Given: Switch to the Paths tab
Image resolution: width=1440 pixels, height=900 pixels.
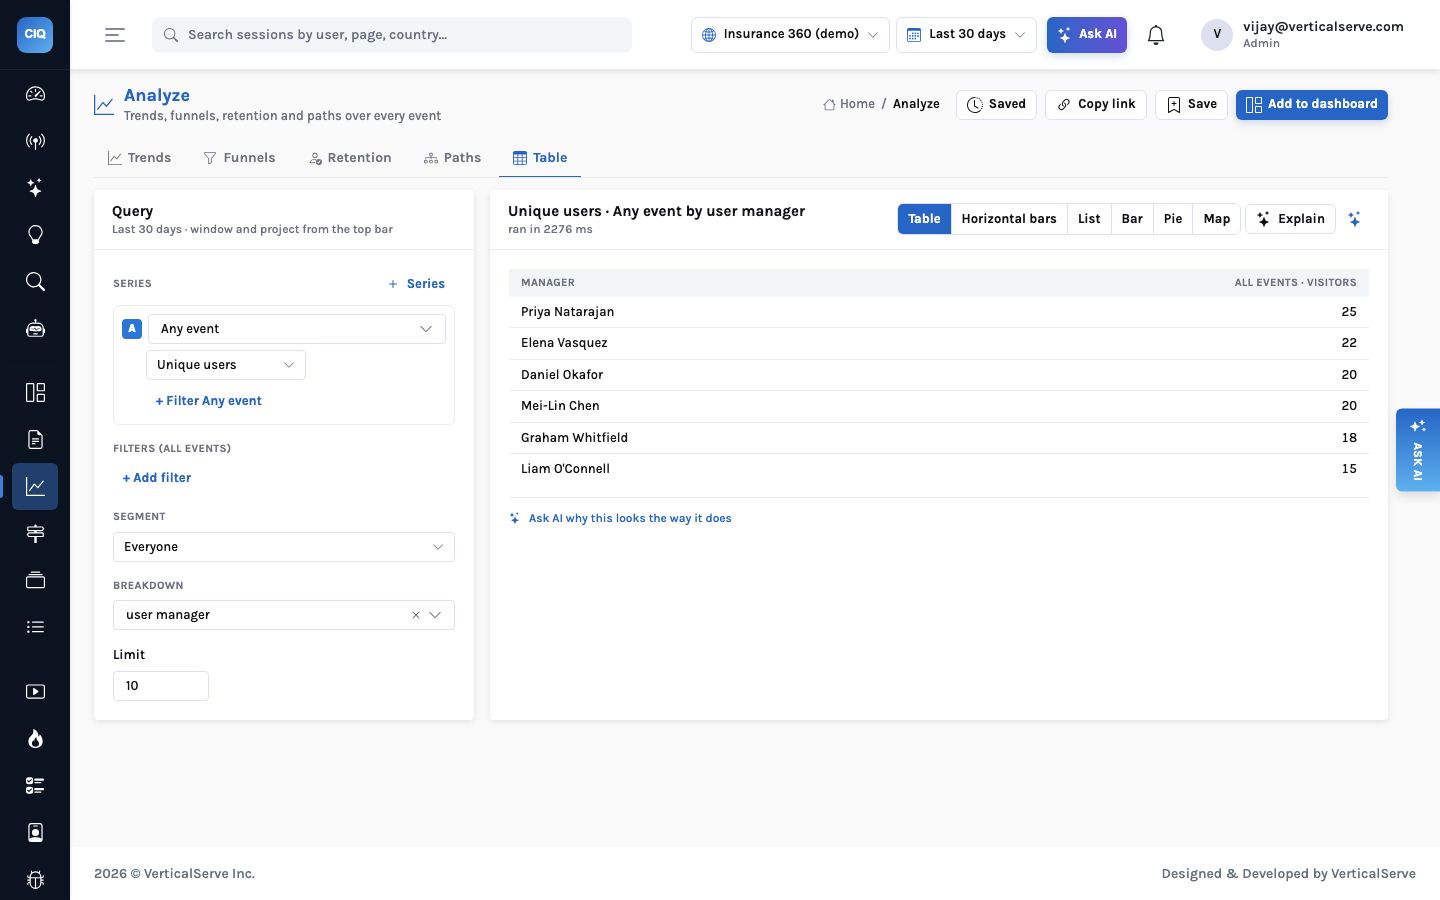Looking at the screenshot, I should [452, 158].
